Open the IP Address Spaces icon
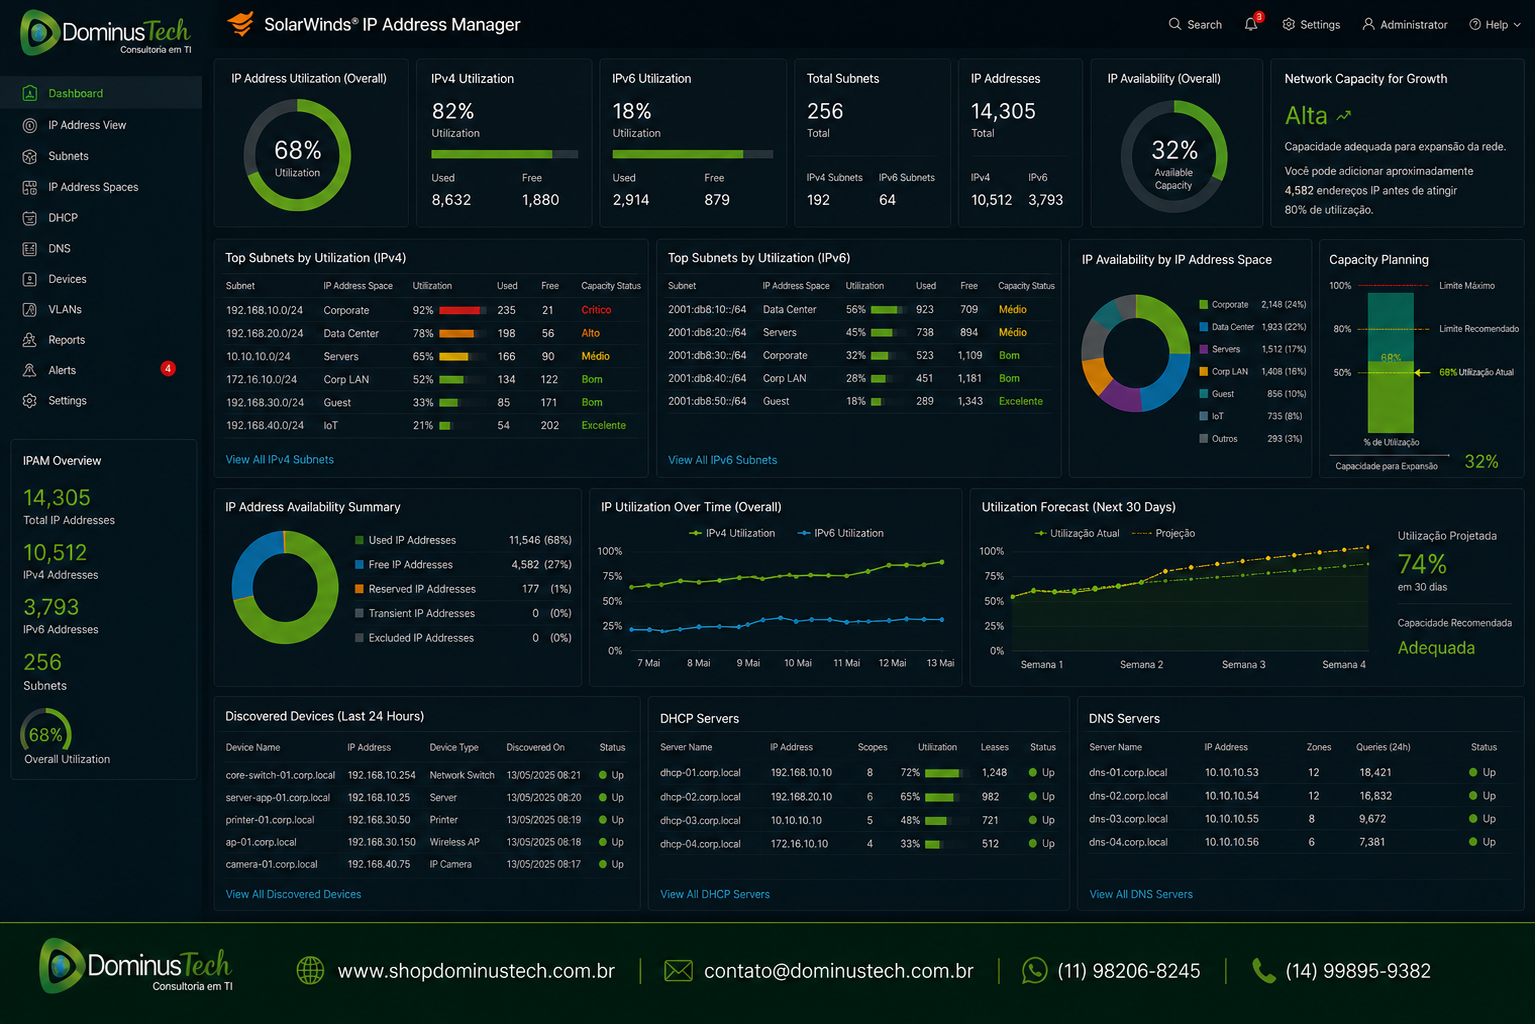This screenshot has height=1024, width=1535. point(30,187)
